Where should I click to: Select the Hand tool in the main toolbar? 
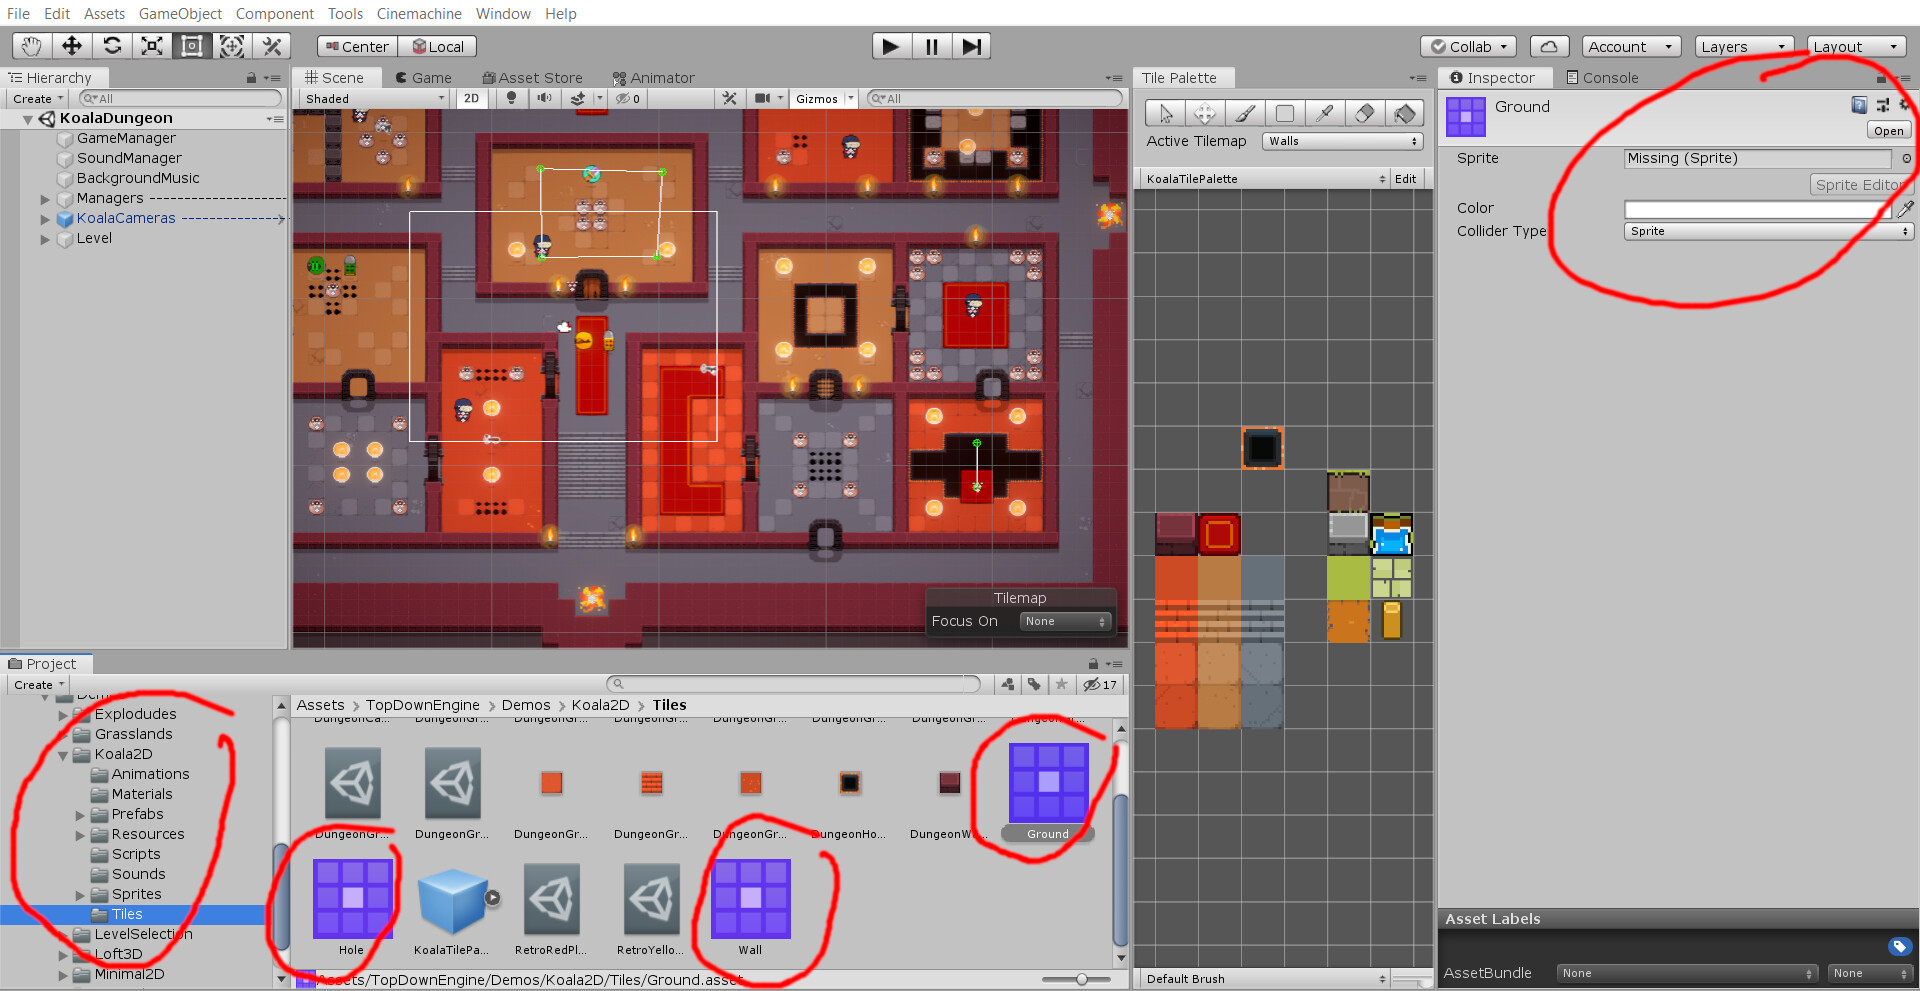click(30, 45)
